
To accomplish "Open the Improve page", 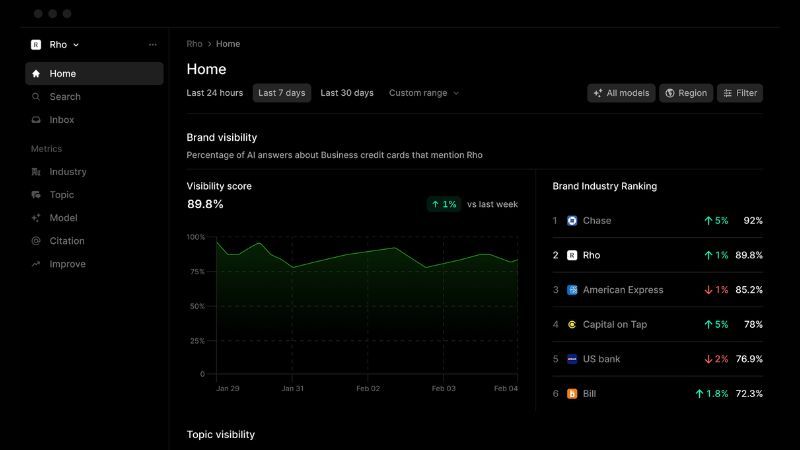I will tap(94, 264).
